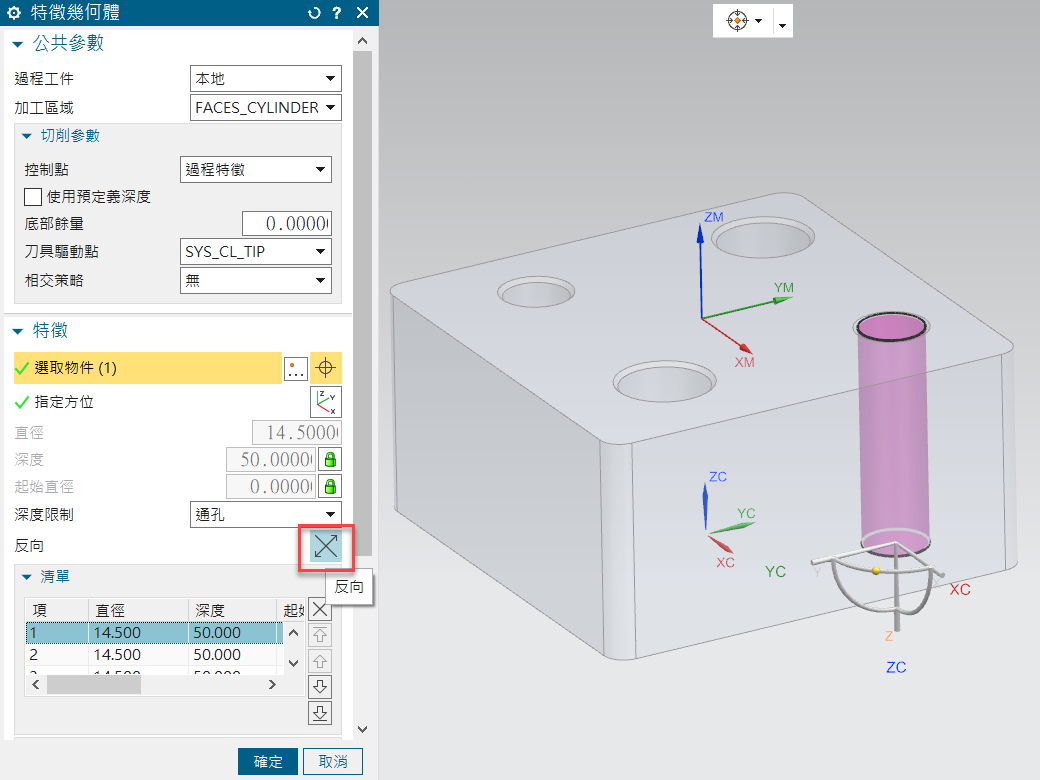1040x780 pixels.
Task: Move list item up one arrow icon
Action: (x=320, y=661)
